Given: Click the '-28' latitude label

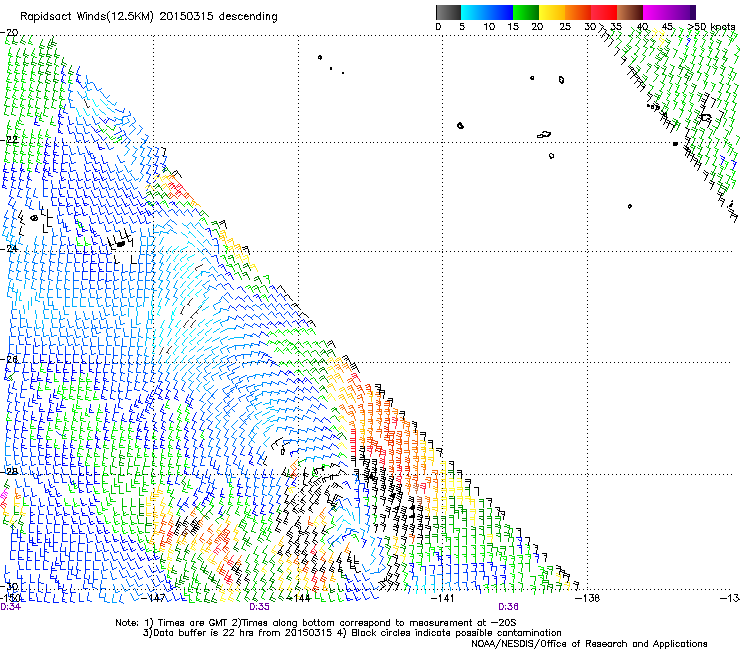Looking at the screenshot, I should click(x=9, y=471).
